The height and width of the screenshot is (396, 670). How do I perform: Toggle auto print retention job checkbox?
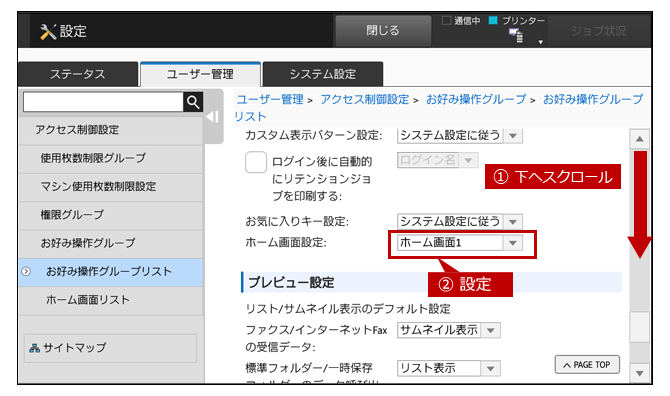point(256,162)
